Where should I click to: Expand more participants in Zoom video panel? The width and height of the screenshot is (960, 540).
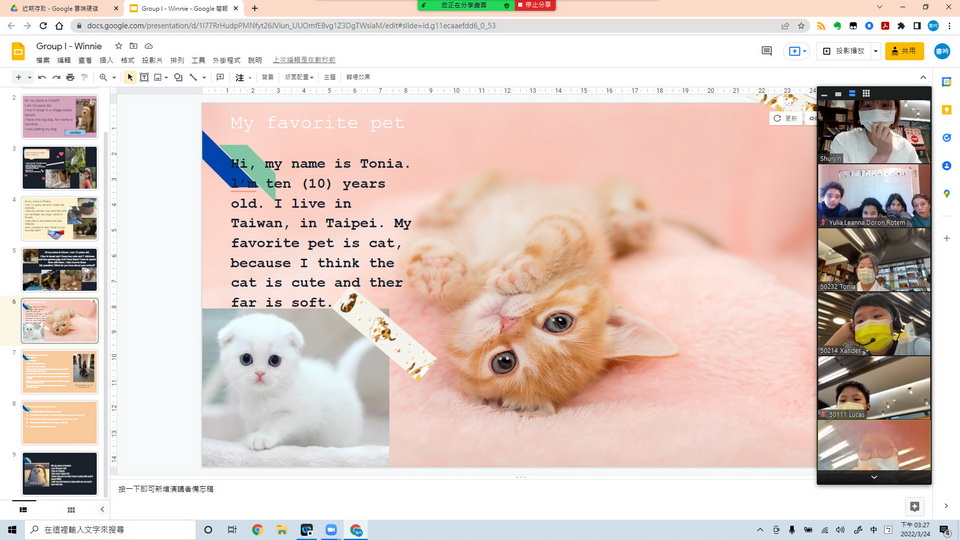pyautogui.click(x=873, y=477)
